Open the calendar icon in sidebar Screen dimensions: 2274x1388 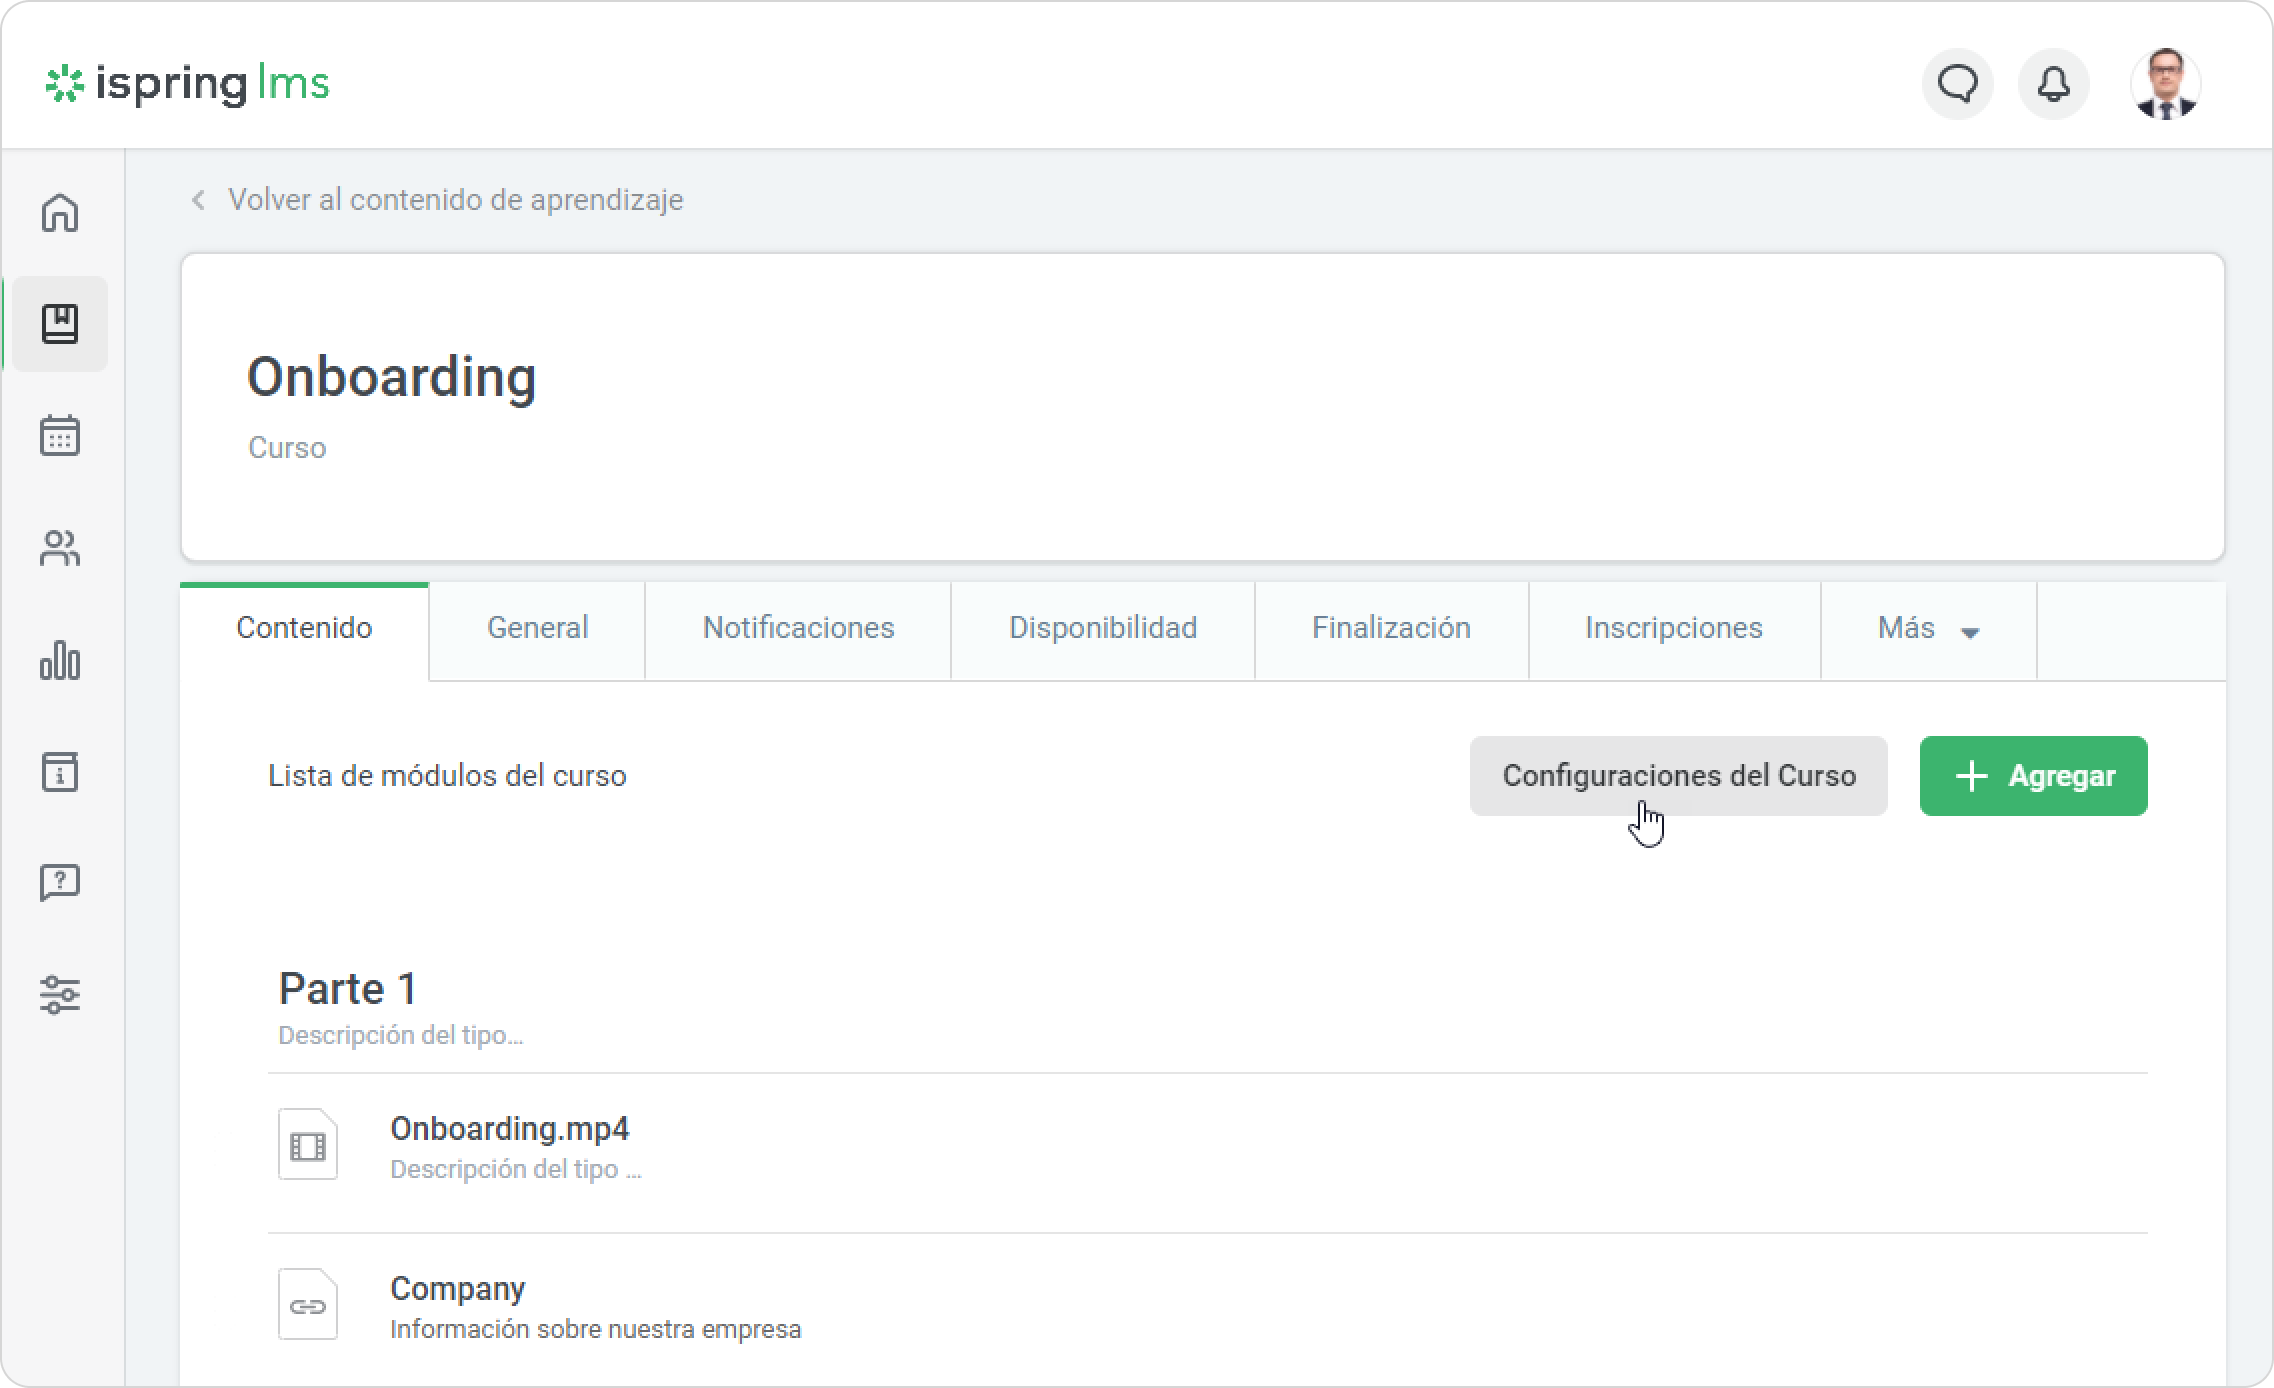(60, 436)
